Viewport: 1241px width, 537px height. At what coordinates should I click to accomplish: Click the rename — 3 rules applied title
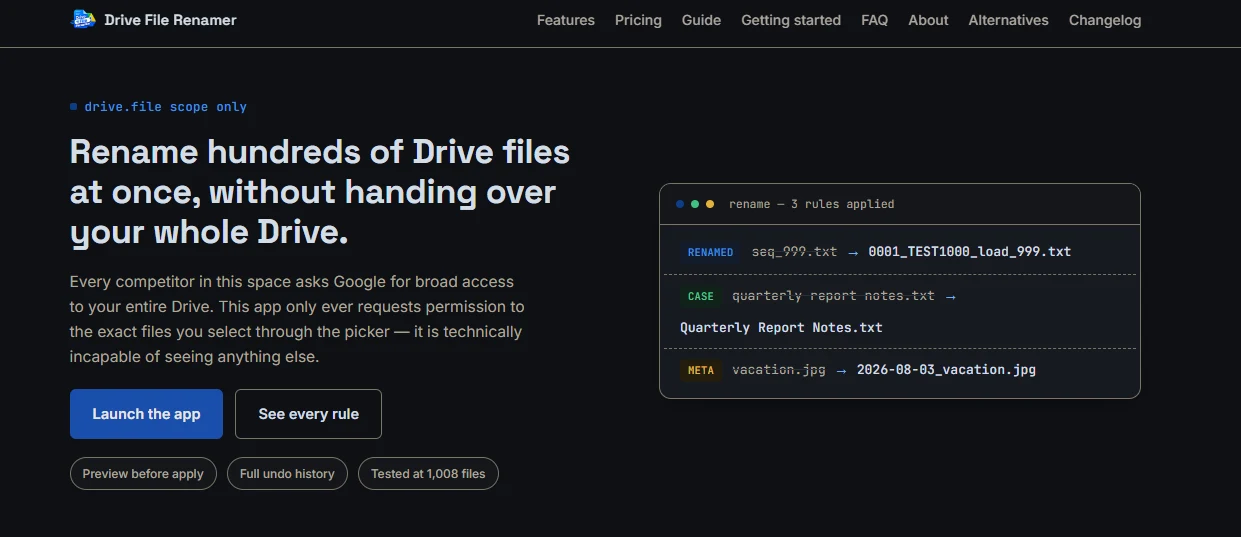click(x=812, y=204)
